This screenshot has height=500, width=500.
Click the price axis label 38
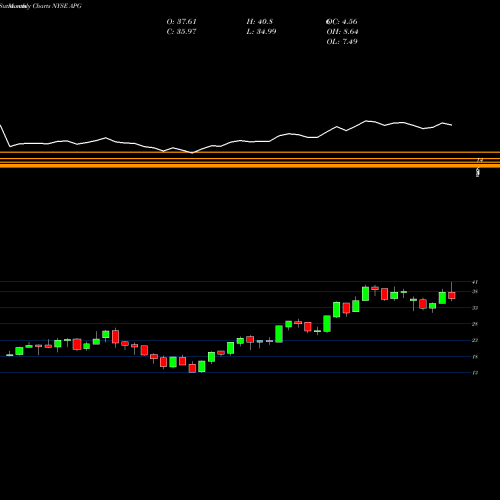tap(475, 292)
